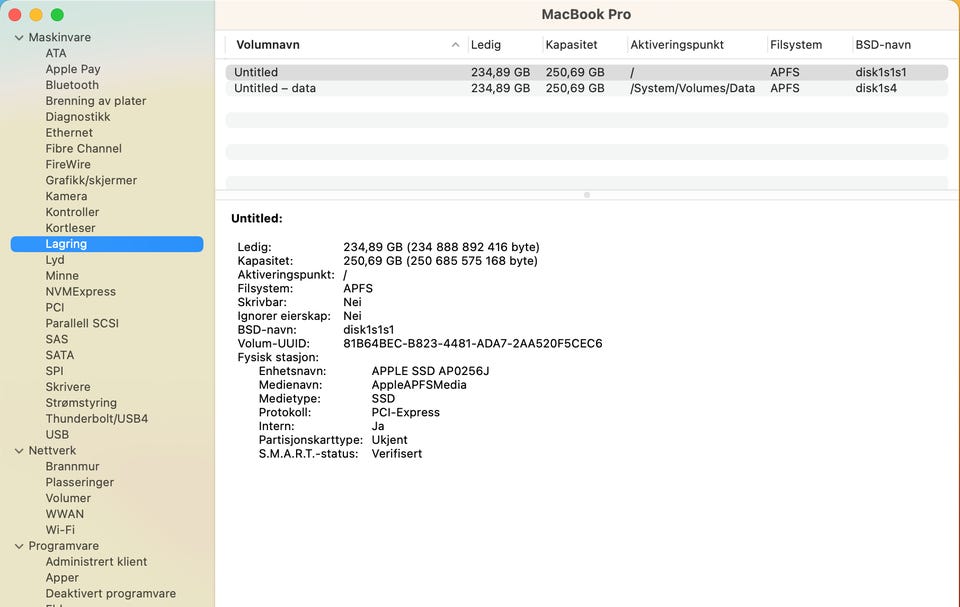Screen dimensions: 960x607
Task: Select Minne in sidebar
Action: click(62, 276)
